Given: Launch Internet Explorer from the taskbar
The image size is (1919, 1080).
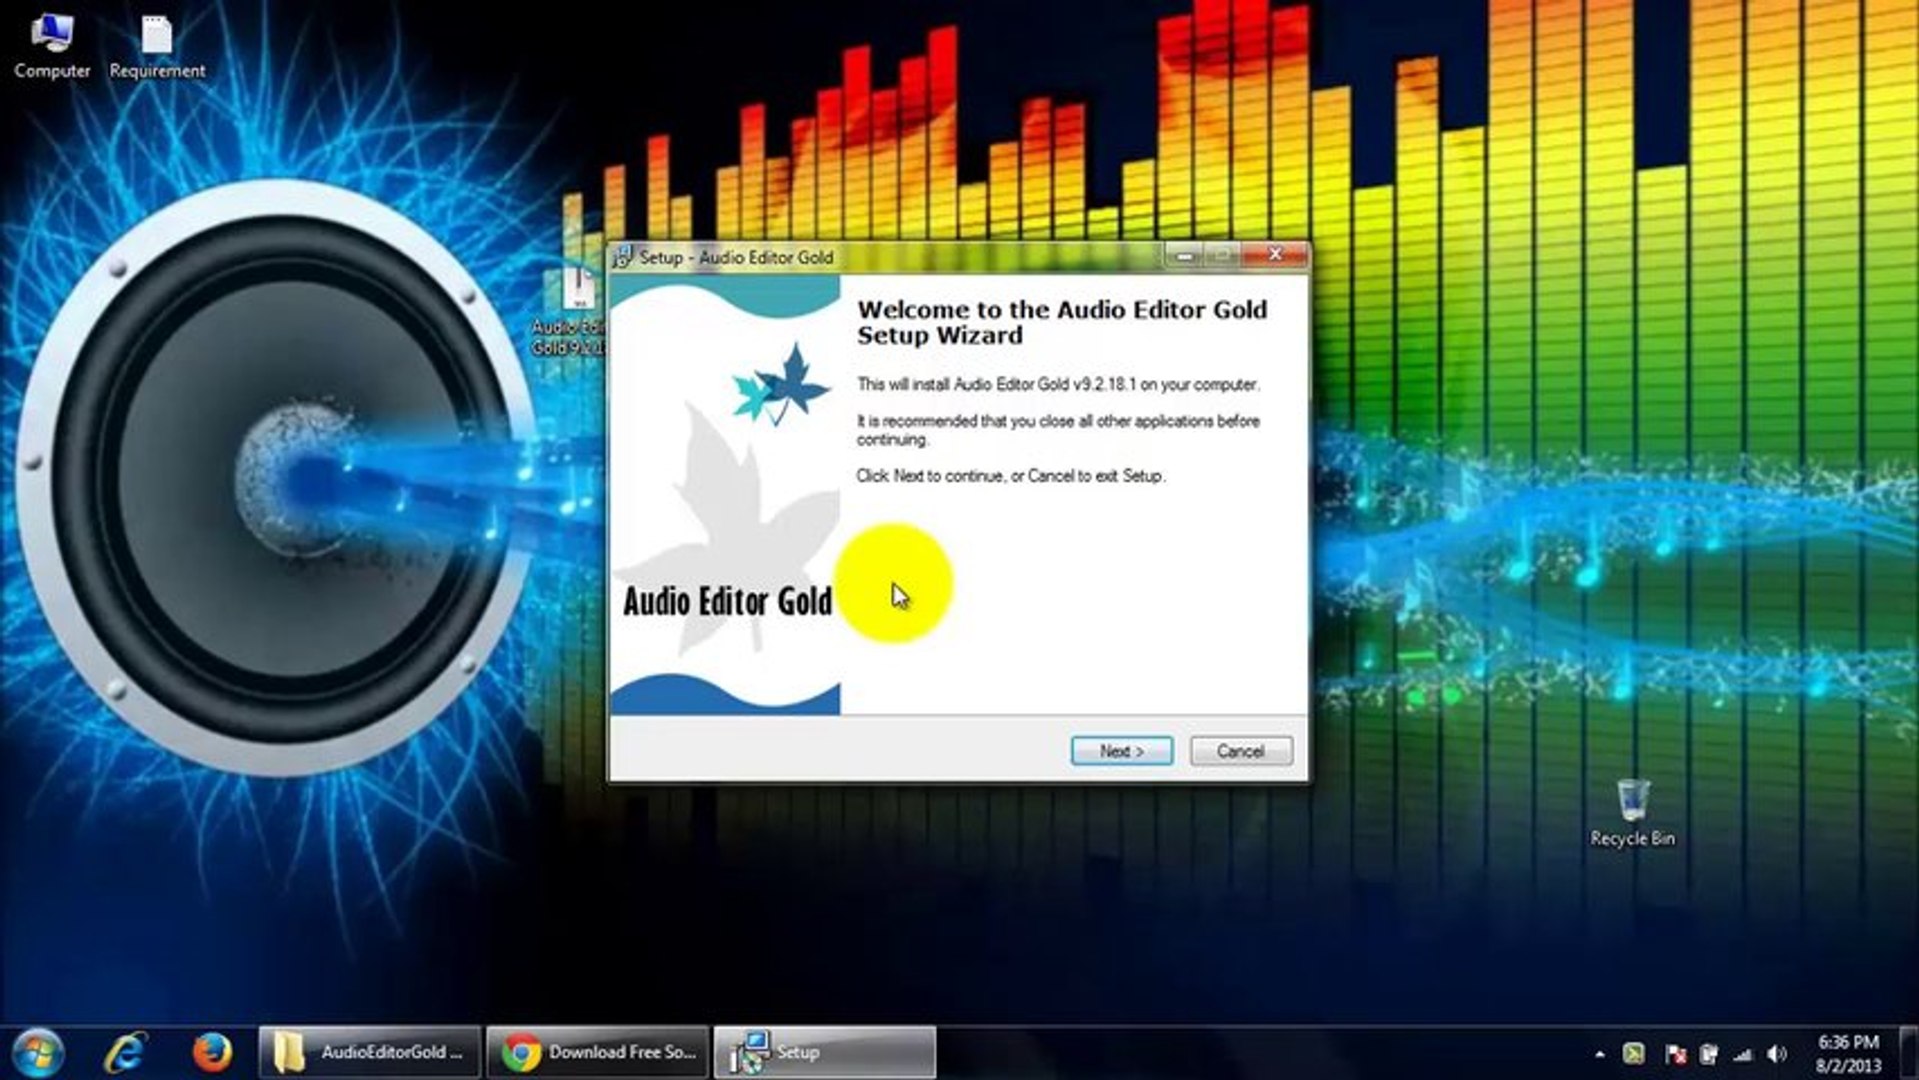Looking at the screenshot, I should tap(126, 1053).
